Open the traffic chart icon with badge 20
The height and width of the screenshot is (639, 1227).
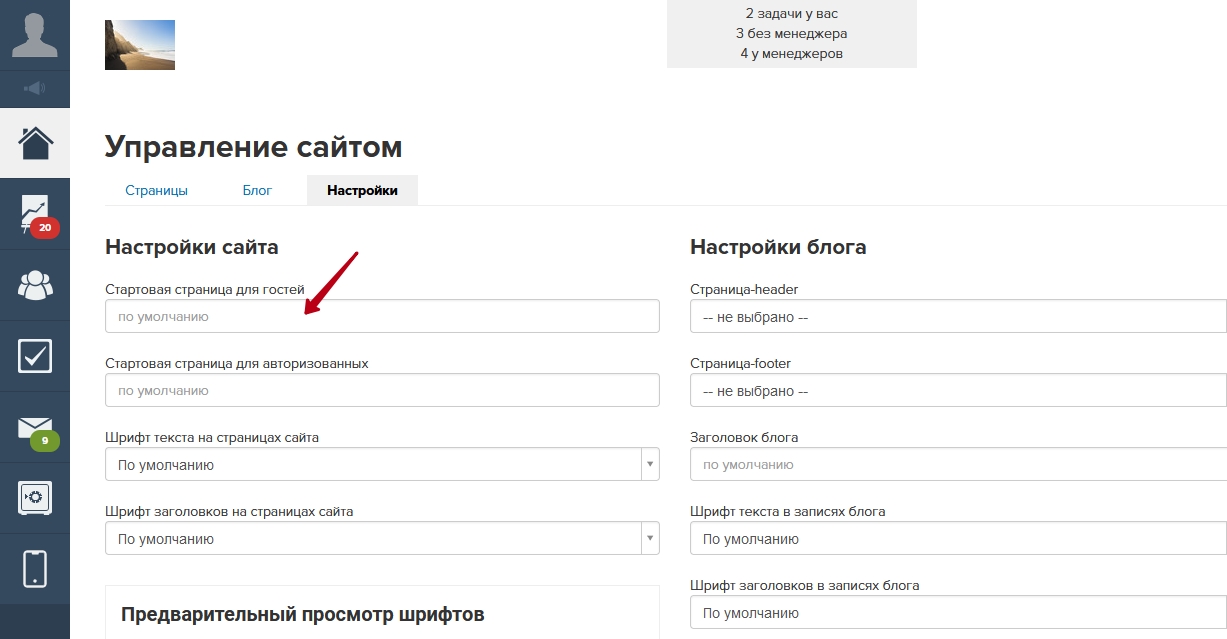tap(35, 214)
